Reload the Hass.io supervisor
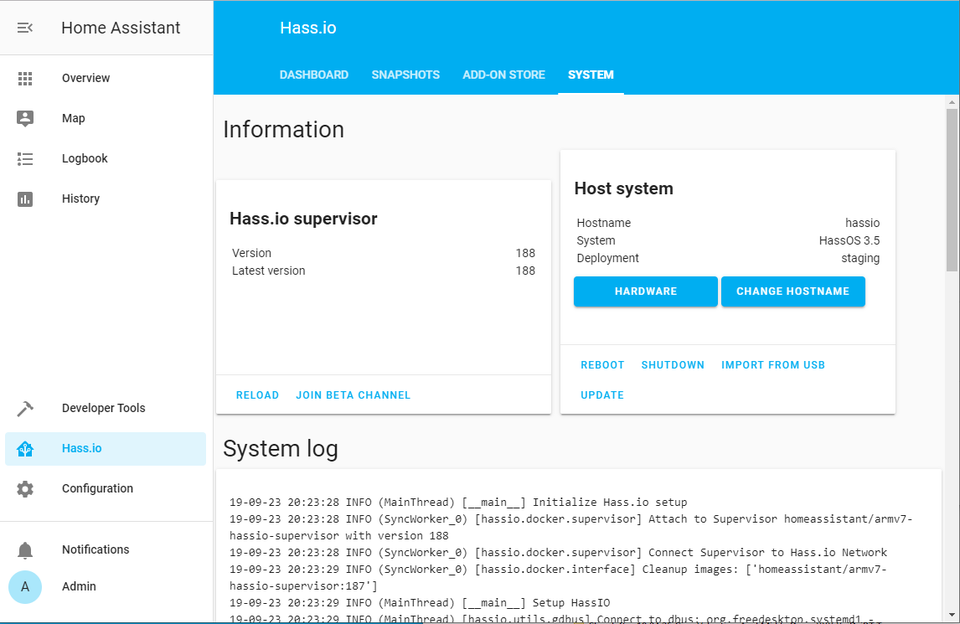 pos(257,395)
